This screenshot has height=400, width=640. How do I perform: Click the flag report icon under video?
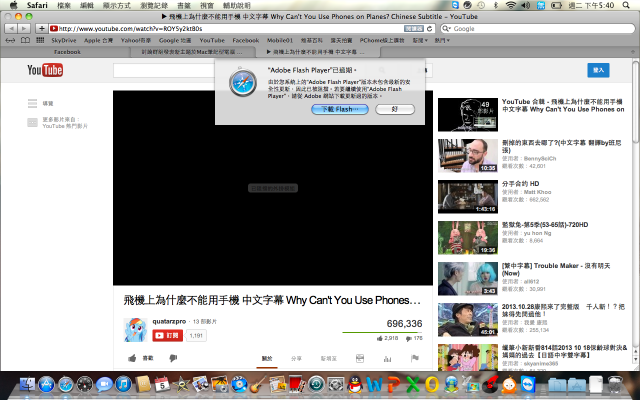(415, 358)
